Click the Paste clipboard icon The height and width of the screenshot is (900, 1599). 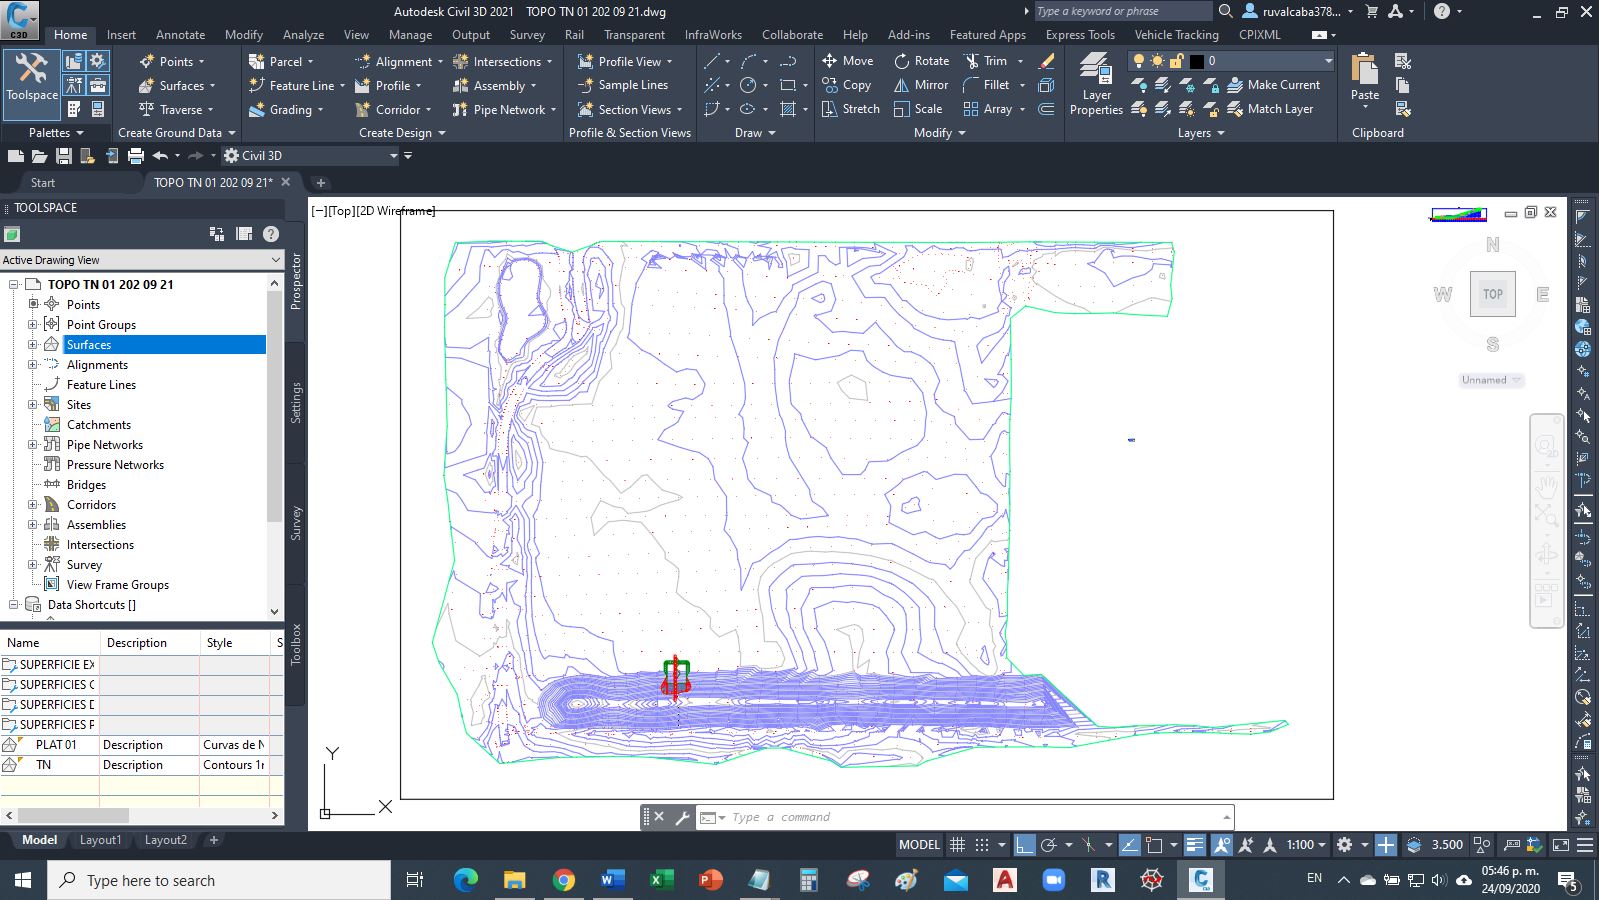(x=1365, y=77)
